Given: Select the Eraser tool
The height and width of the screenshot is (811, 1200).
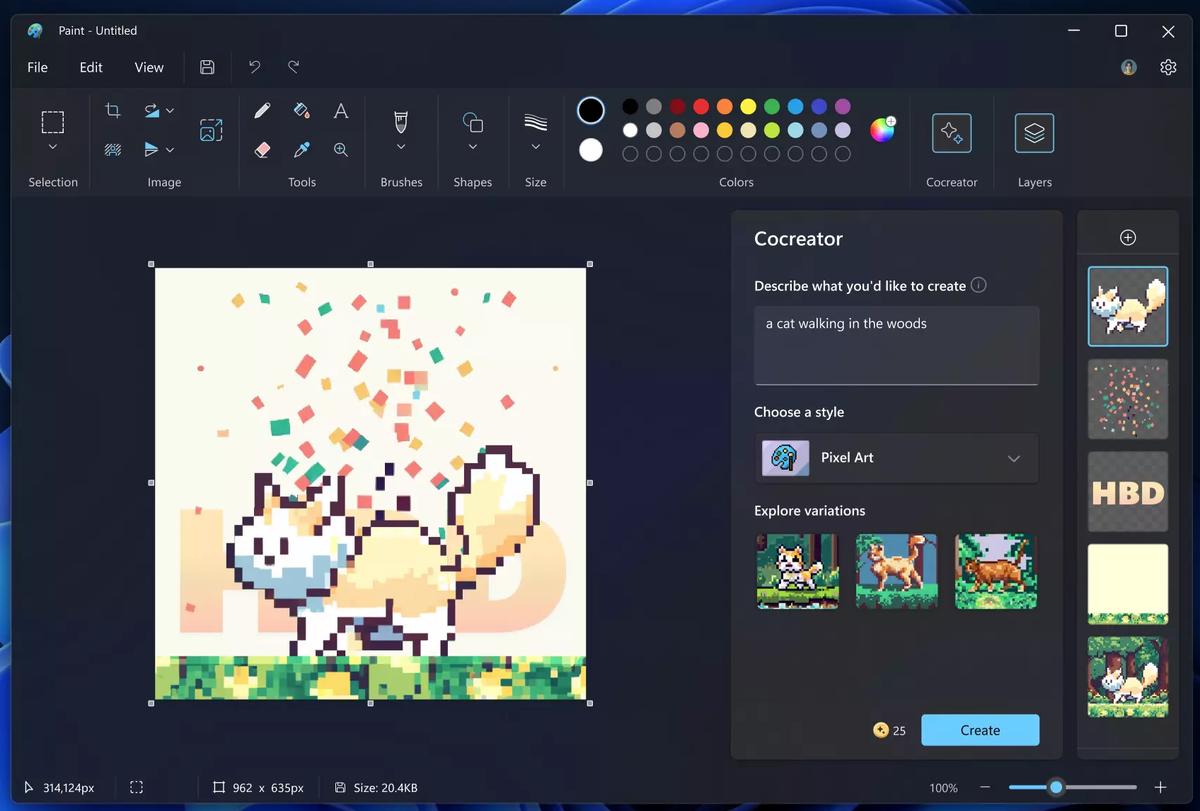Looking at the screenshot, I should pyautogui.click(x=262, y=149).
